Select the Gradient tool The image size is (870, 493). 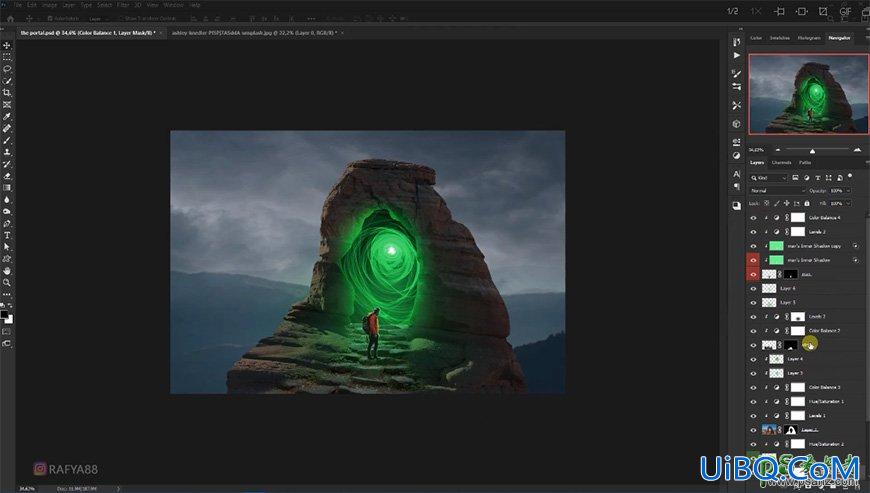(x=7, y=187)
